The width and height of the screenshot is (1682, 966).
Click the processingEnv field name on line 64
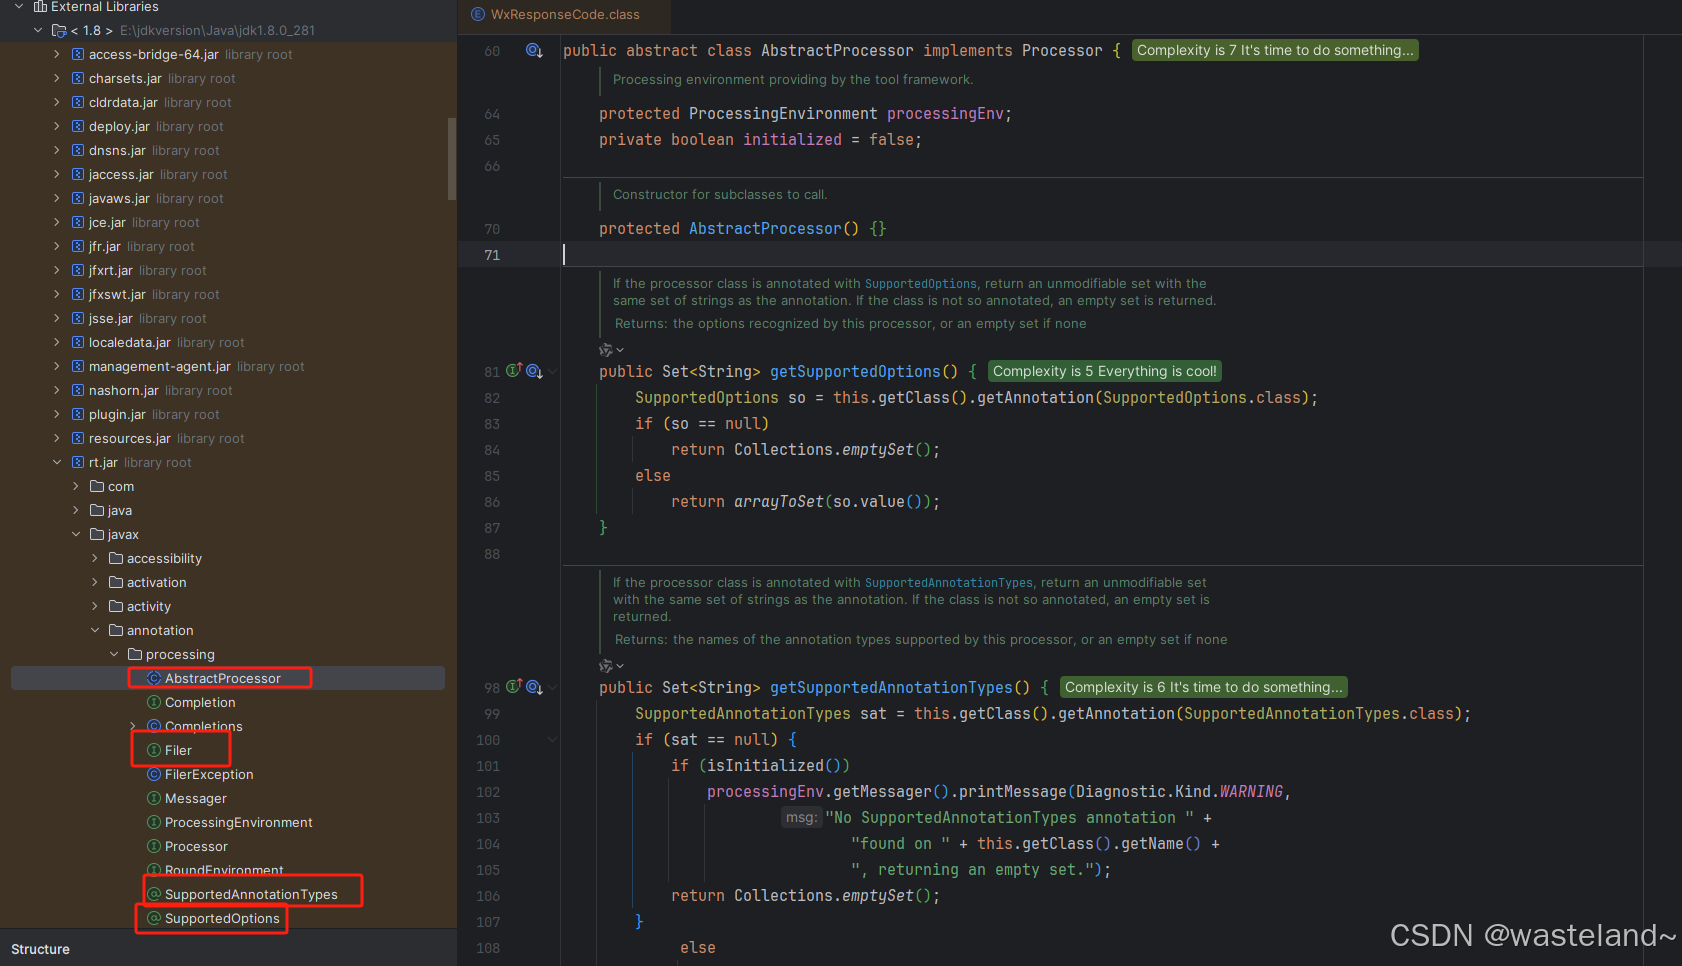click(x=945, y=114)
